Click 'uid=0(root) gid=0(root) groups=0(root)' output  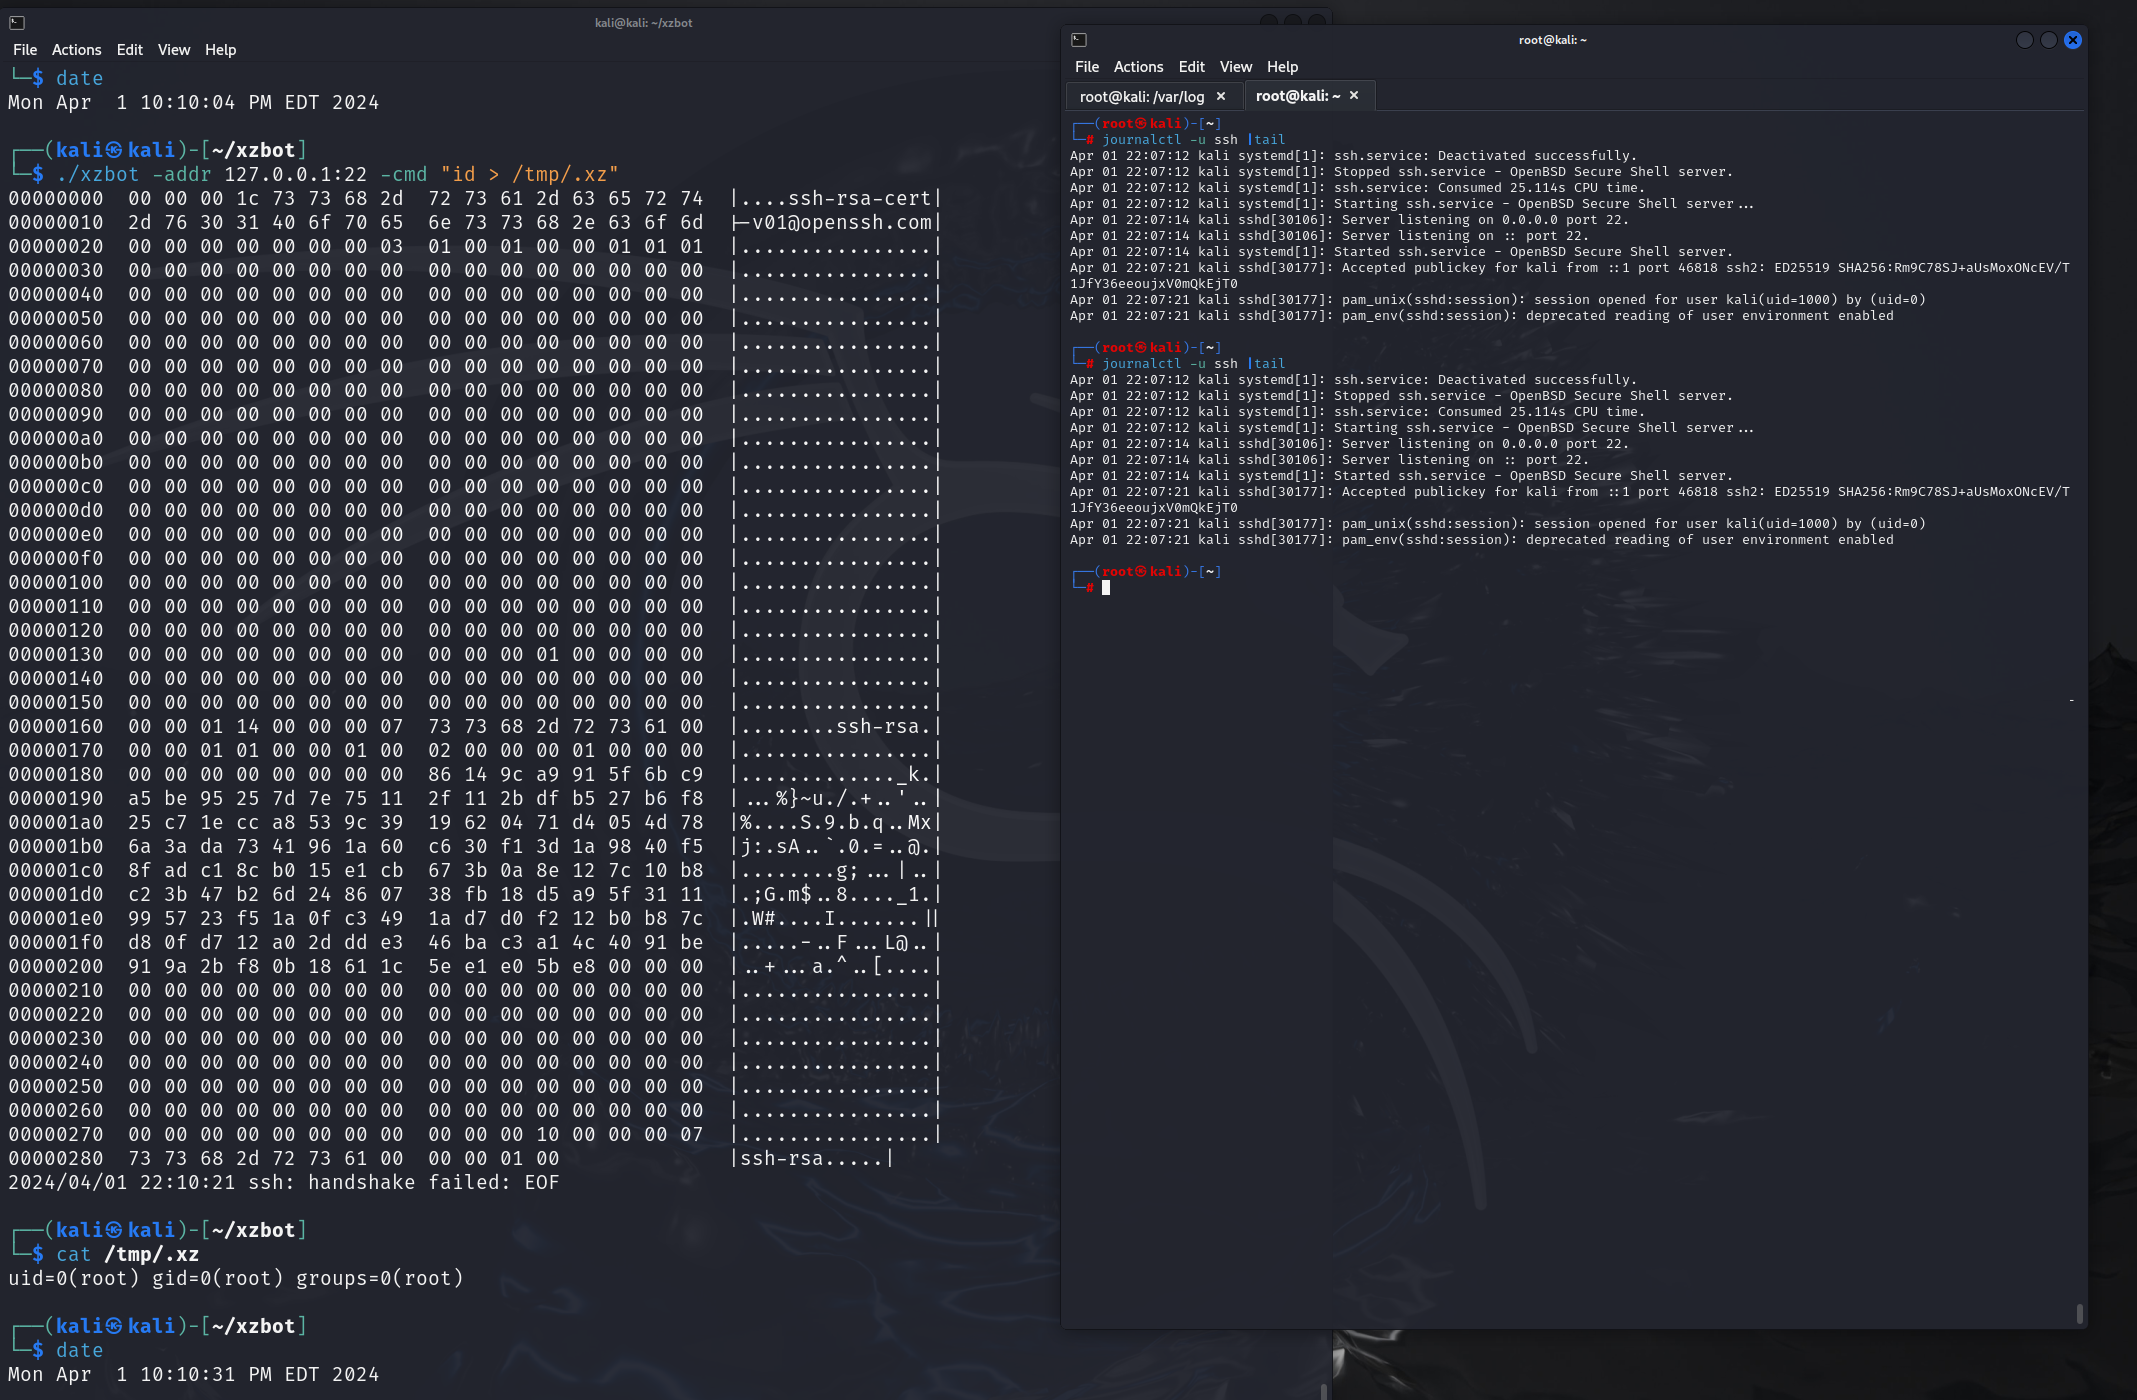pyautogui.click(x=236, y=1278)
